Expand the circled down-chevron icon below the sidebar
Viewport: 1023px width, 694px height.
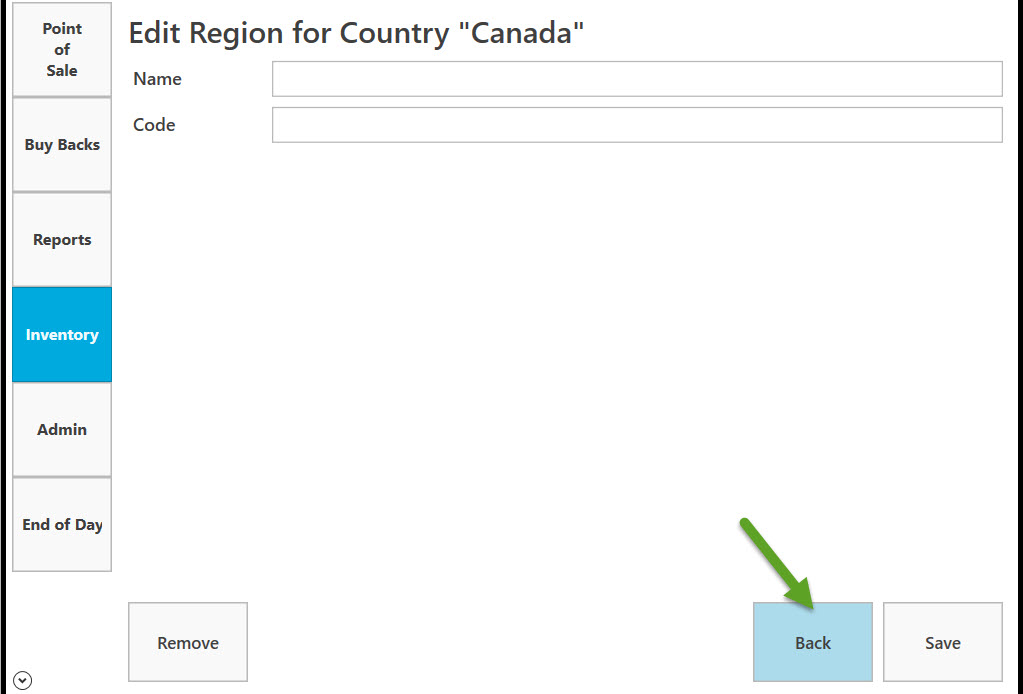click(x=22, y=680)
